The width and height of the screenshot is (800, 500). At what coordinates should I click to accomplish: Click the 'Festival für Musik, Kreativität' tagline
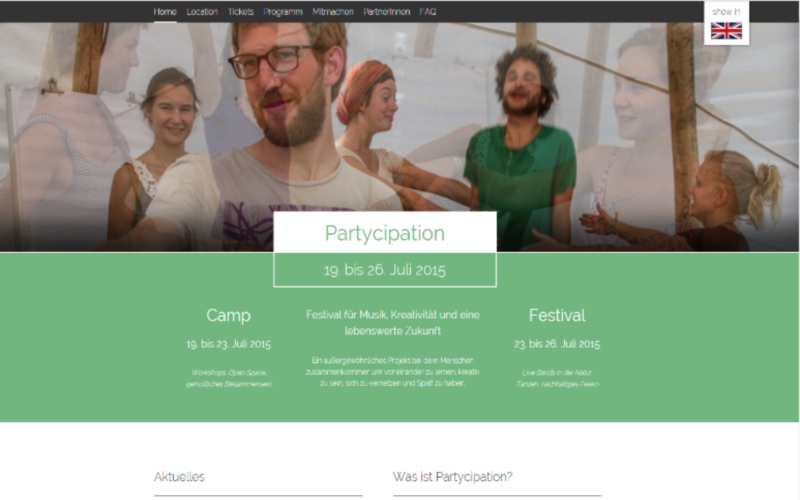tap(392, 322)
